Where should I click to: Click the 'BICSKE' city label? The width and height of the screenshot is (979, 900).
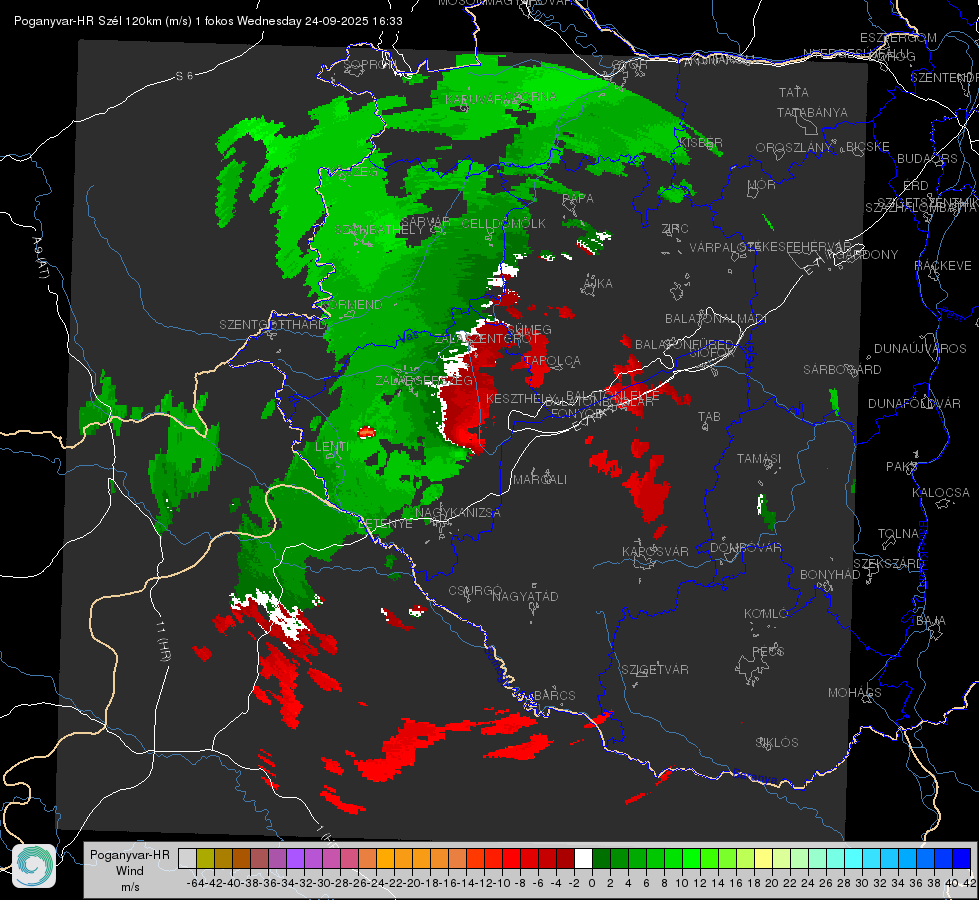coord(867,147)
